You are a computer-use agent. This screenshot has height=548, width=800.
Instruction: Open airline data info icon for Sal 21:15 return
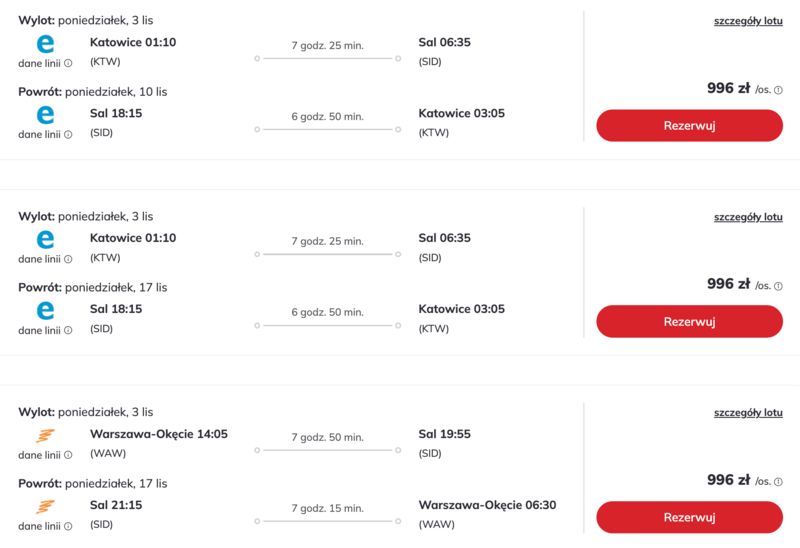click(68, 526)
